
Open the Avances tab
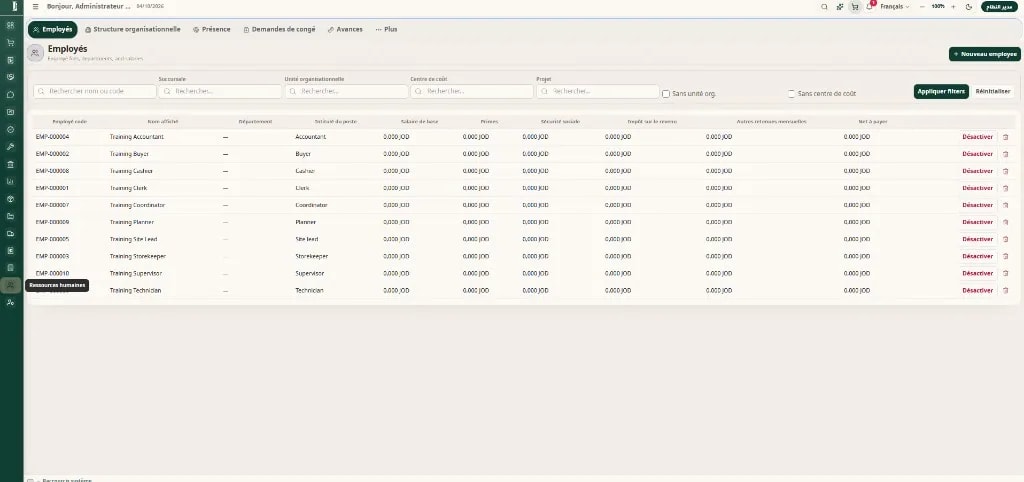(x=345, y=29)
